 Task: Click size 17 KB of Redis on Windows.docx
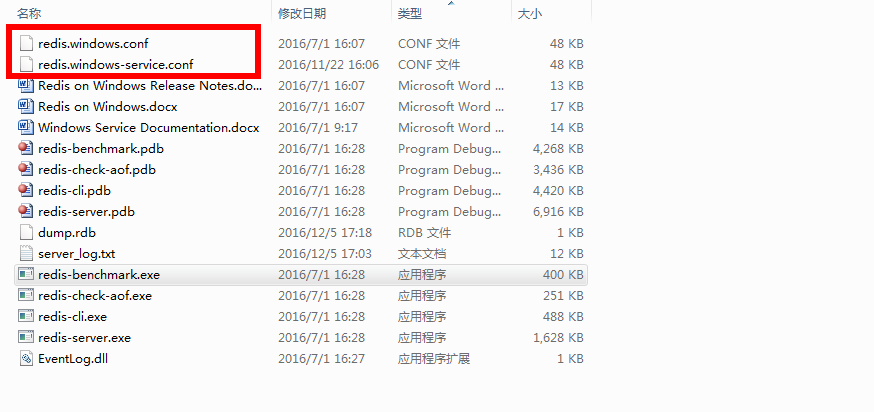coord(566,106)
